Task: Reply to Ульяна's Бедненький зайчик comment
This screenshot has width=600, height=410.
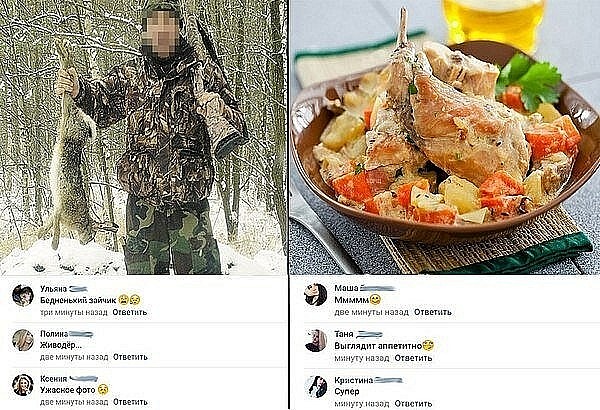Action: (x=130, y=312)
